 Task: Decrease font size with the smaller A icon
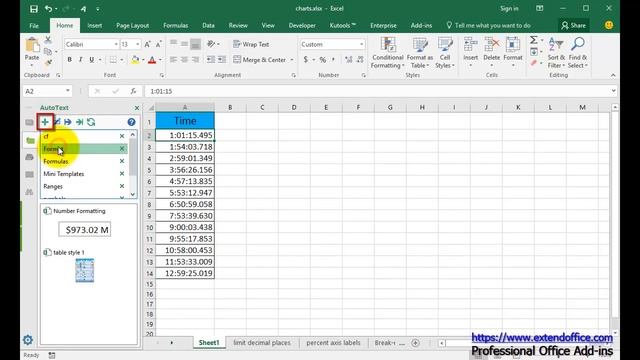point(158,44)
